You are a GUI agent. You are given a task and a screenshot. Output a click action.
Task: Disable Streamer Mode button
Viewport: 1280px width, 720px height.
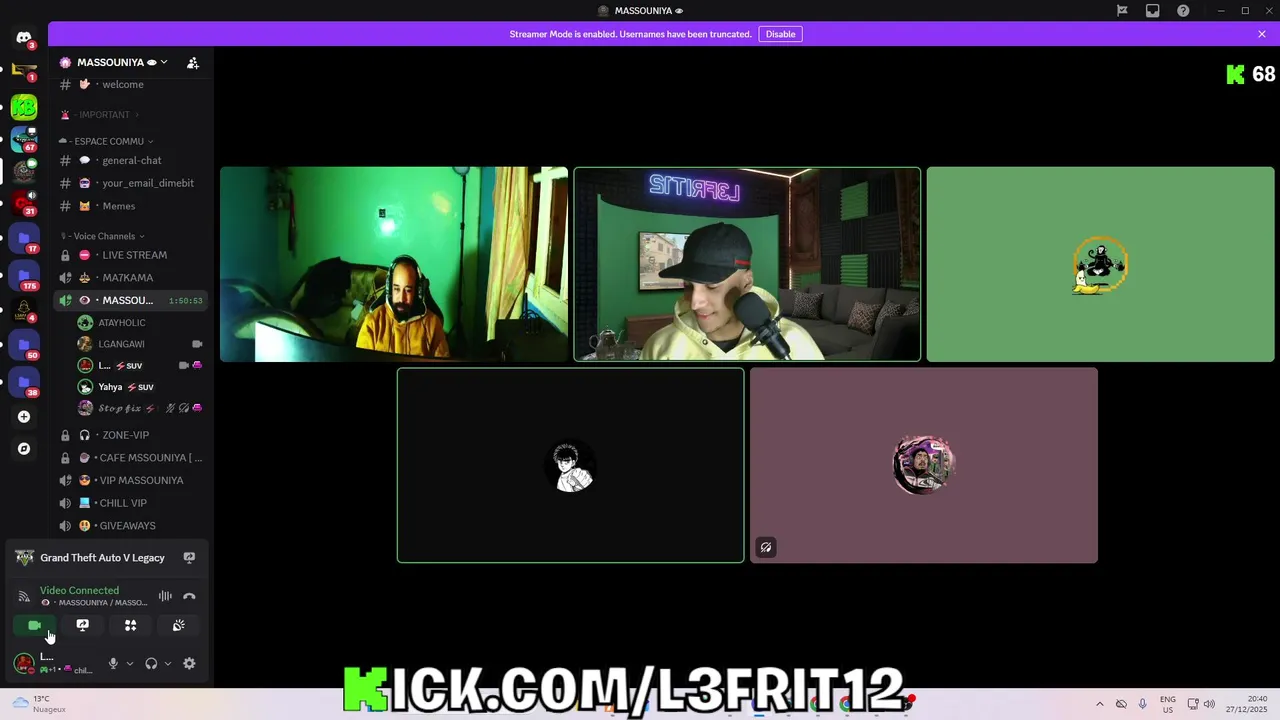780,34
